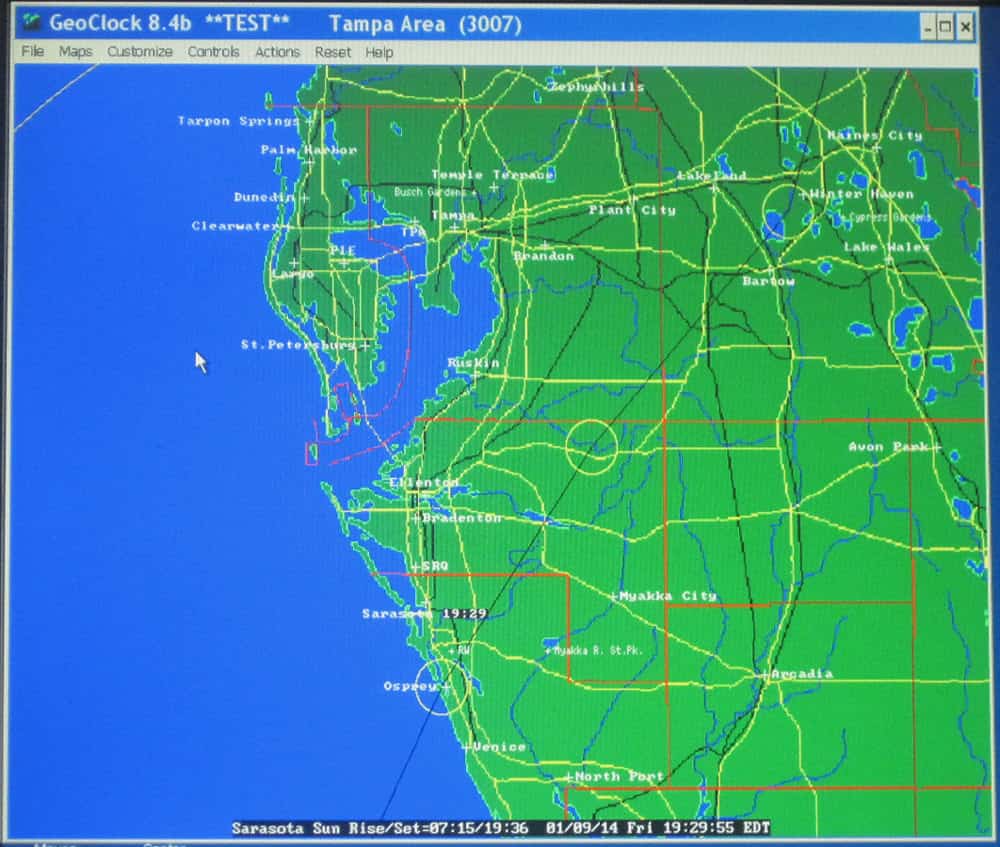Click the Sarasota Sun Rise/Set status text
Screen dimensions: 1000x847
tap(379, 829)
